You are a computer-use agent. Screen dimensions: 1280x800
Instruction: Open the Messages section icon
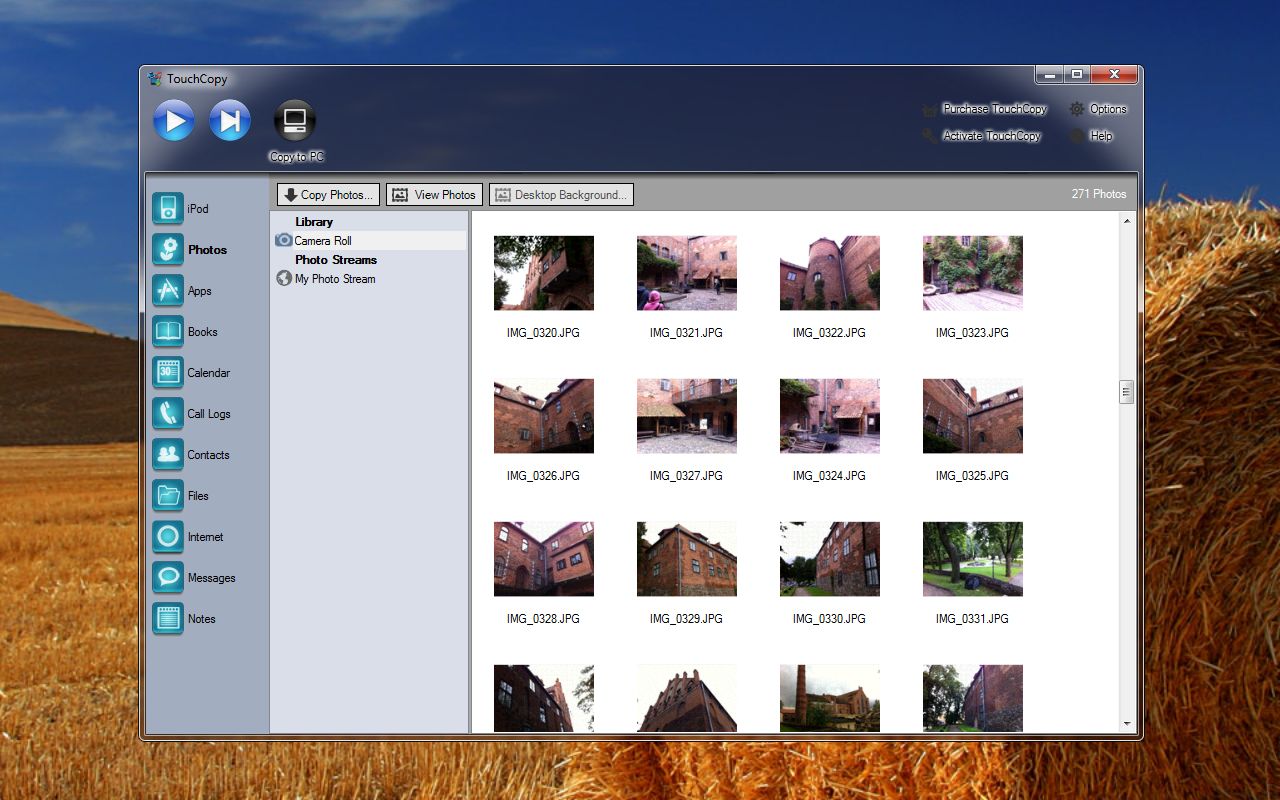click(x=168, y=578)
